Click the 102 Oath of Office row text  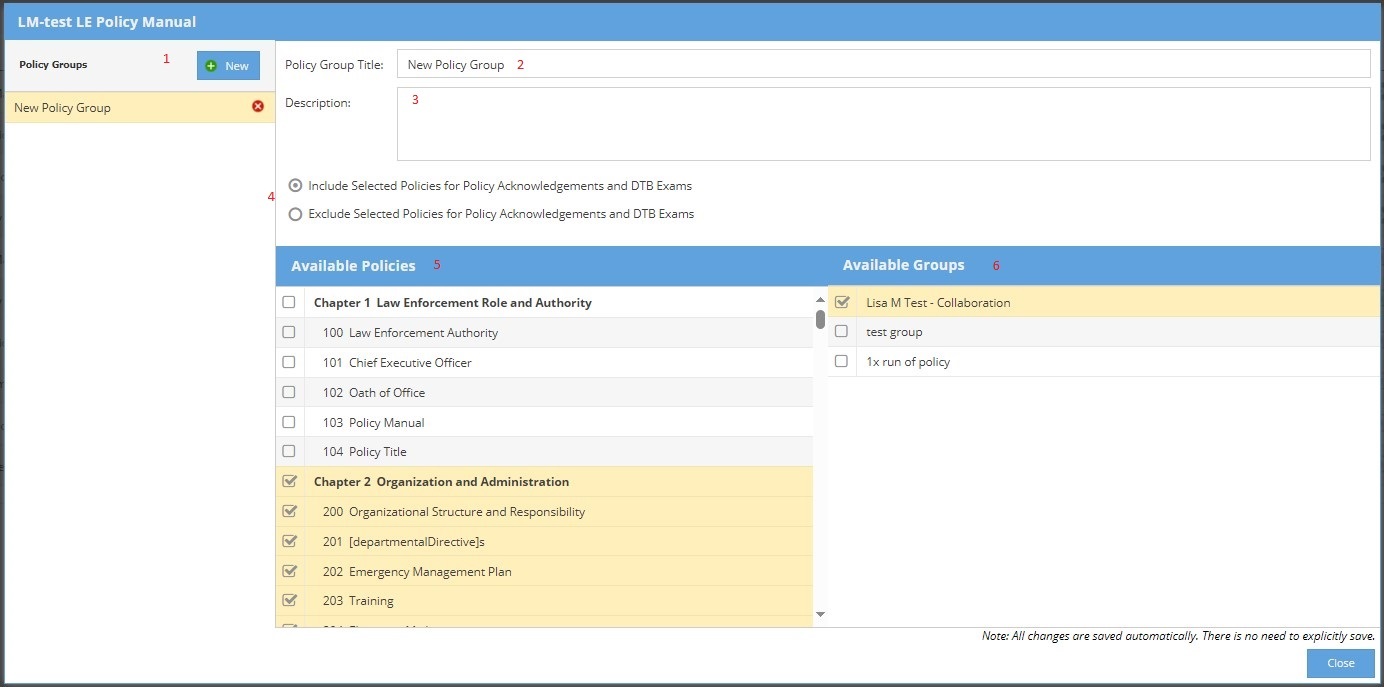tap(374, 392)
